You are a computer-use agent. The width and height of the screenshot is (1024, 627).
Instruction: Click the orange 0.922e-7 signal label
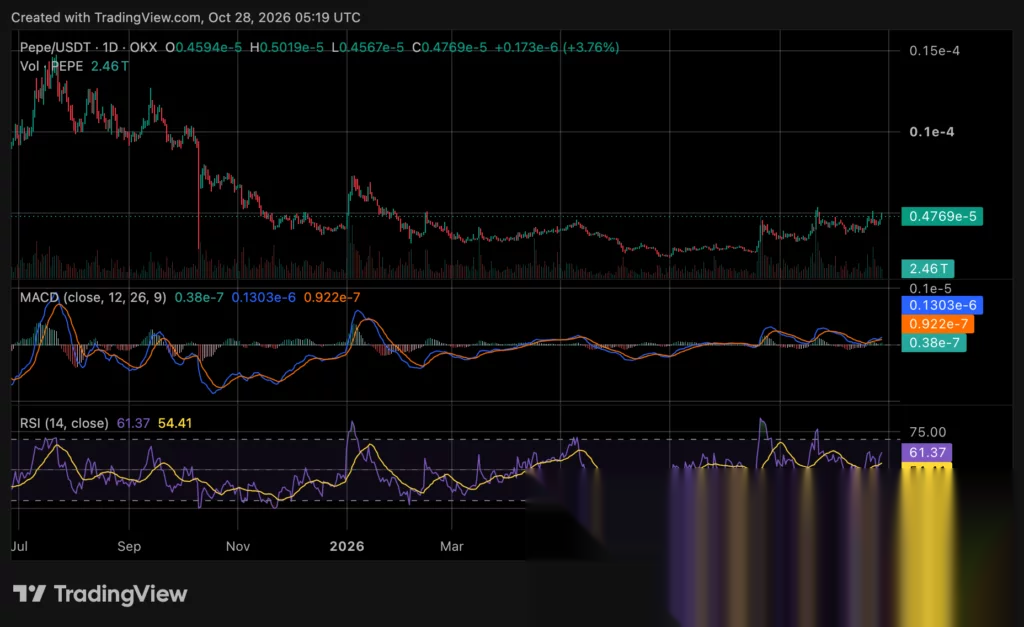pyautogui.click(x=937, y=324)
